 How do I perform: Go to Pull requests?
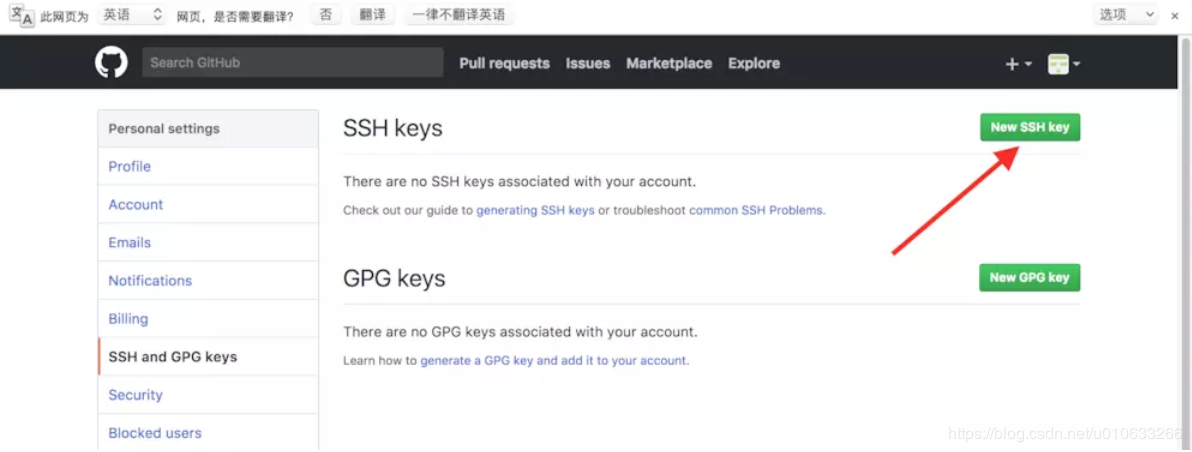click(x=504, y=64)
